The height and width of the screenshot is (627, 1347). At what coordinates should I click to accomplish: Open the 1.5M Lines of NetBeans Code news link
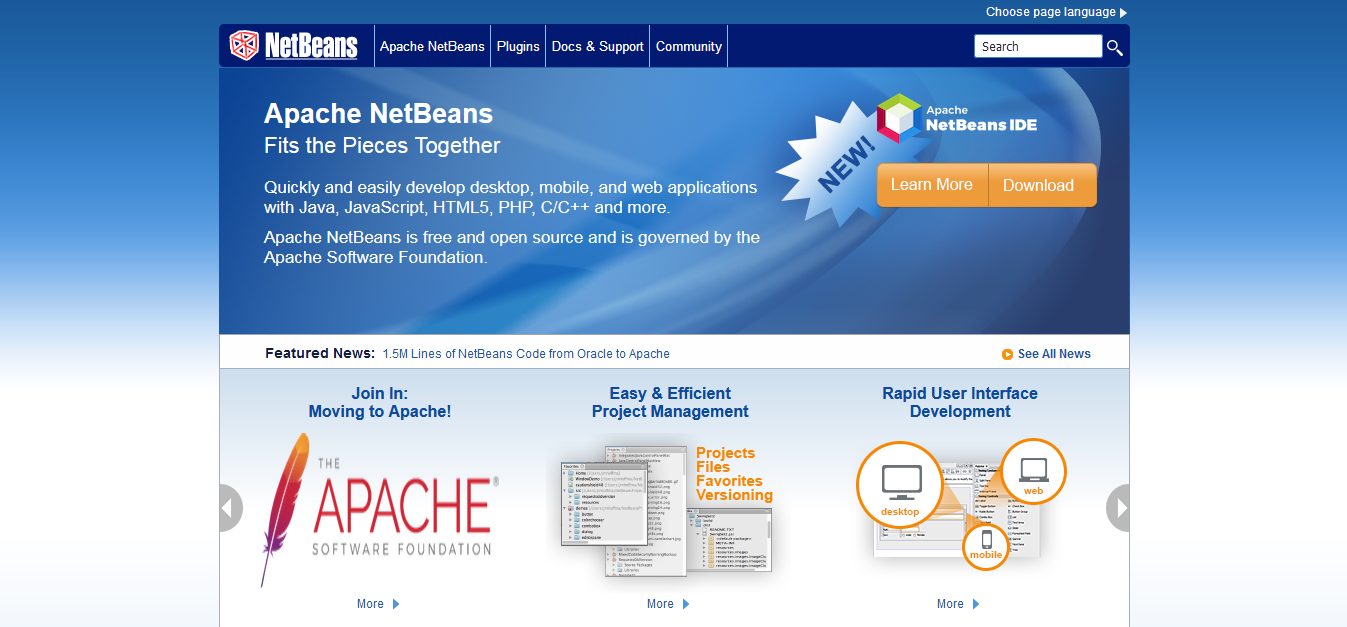(x=526, y=354)
